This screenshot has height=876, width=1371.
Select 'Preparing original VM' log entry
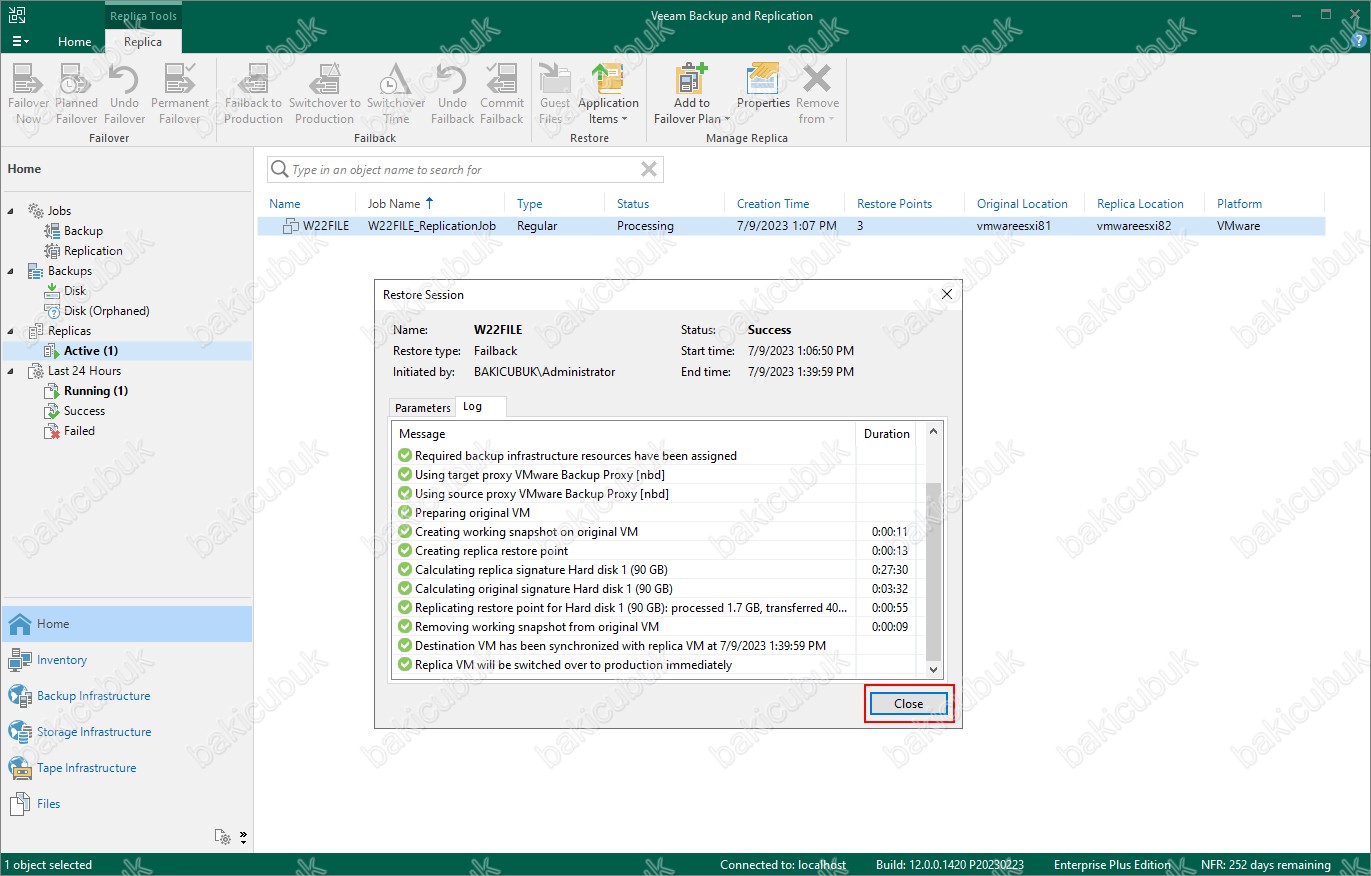pyautogui.click(x=472, y=513)
